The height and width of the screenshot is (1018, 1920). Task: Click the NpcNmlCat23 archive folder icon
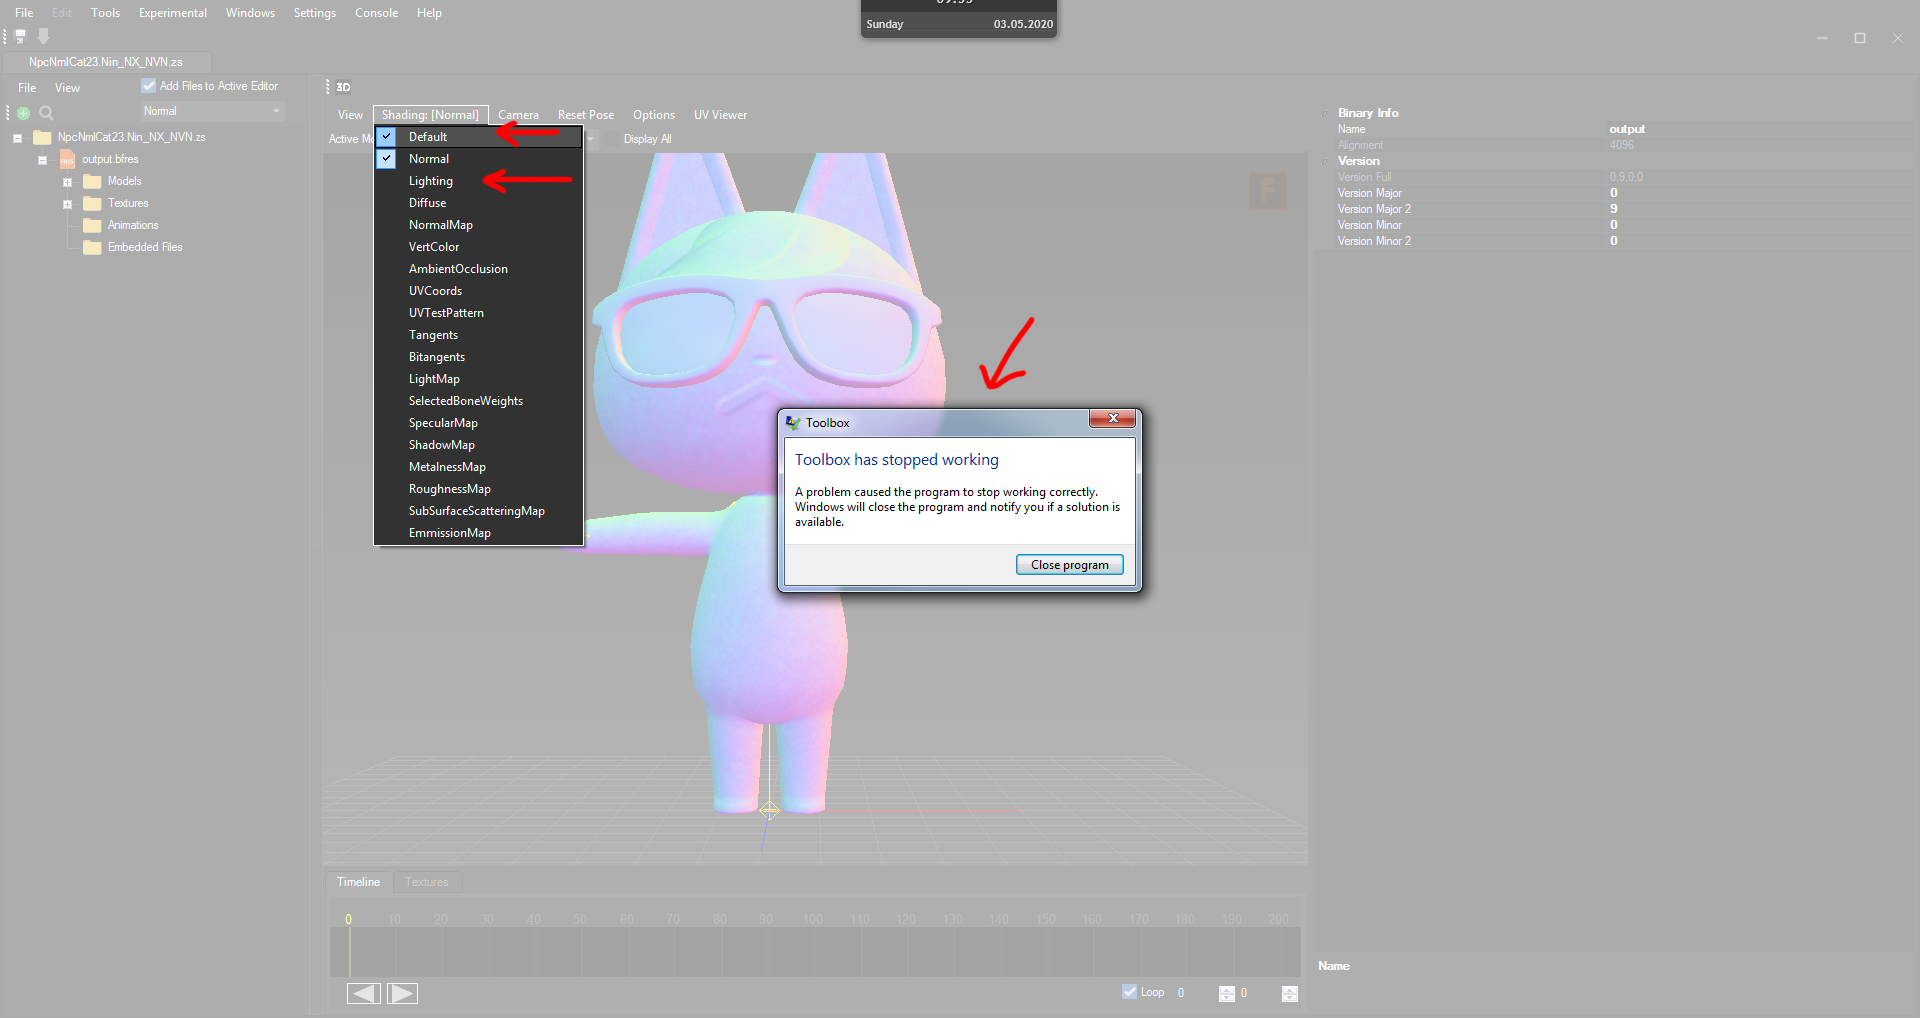[42, 137]
